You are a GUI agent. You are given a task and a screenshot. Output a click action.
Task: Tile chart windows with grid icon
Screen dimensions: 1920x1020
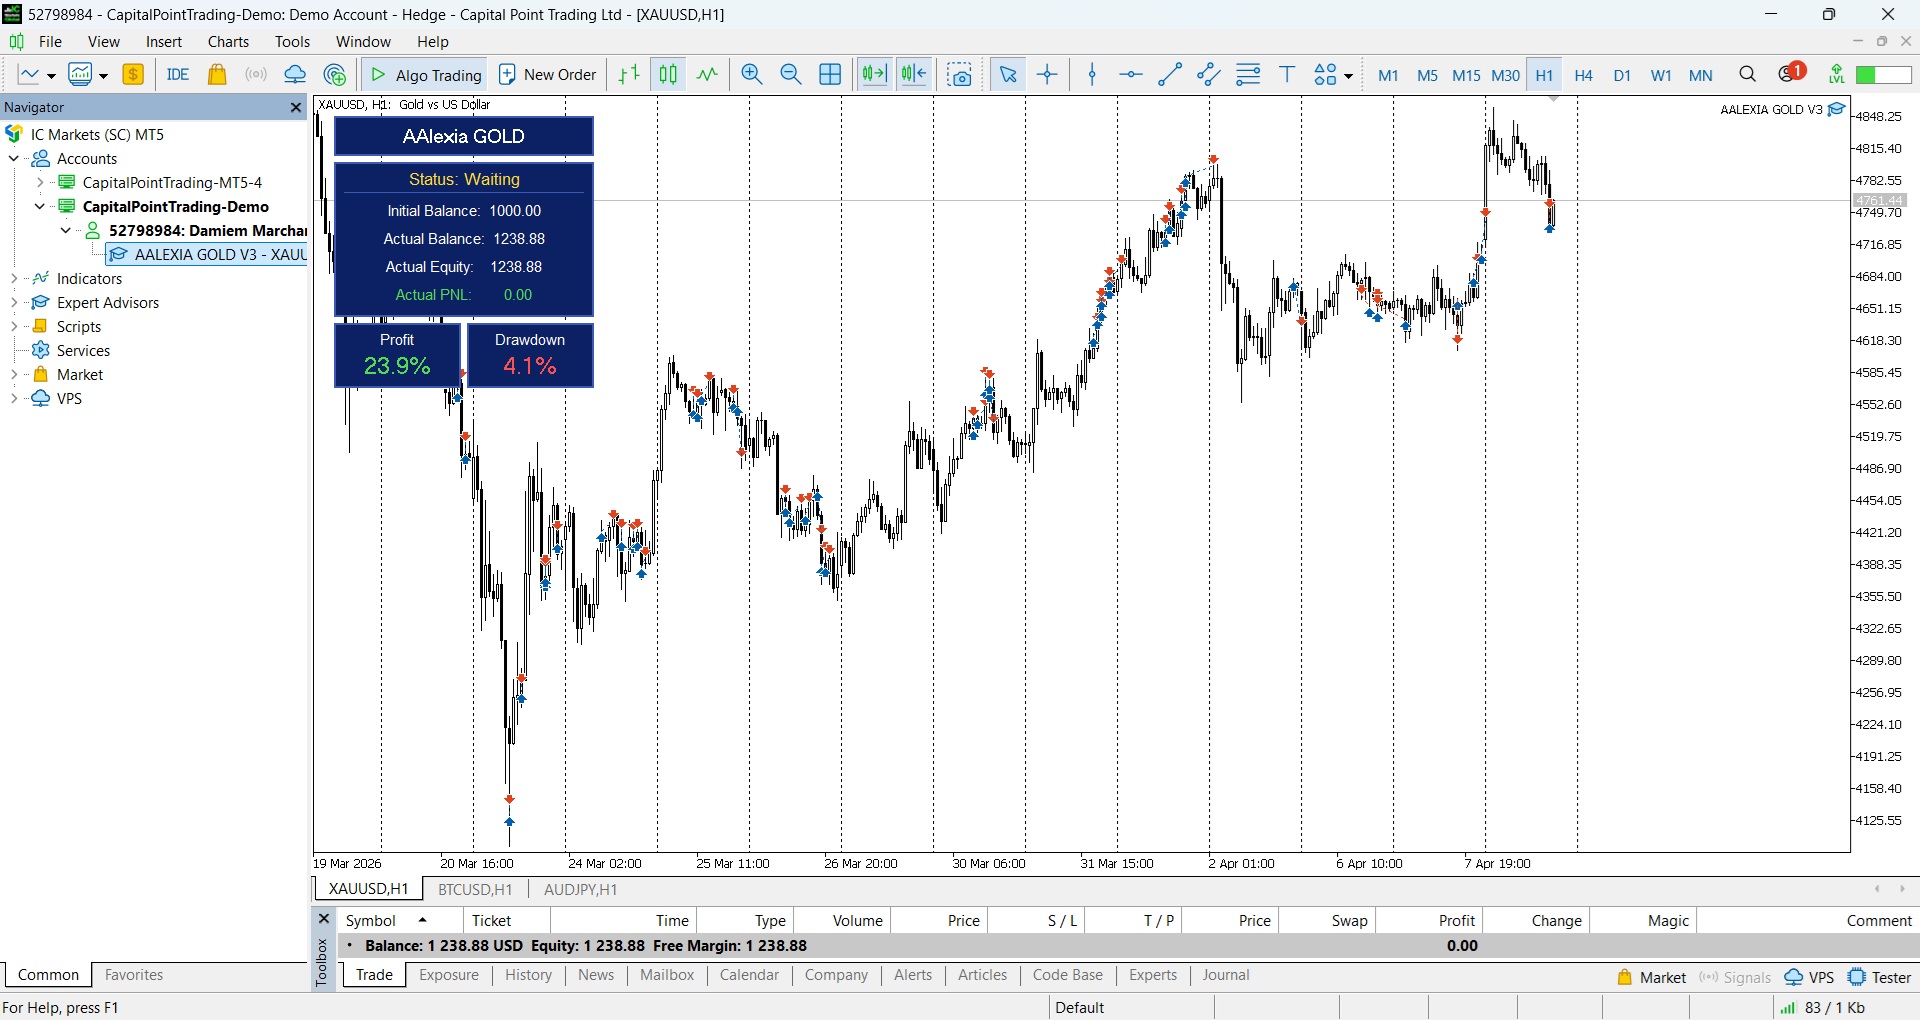[x=830, y=75]
